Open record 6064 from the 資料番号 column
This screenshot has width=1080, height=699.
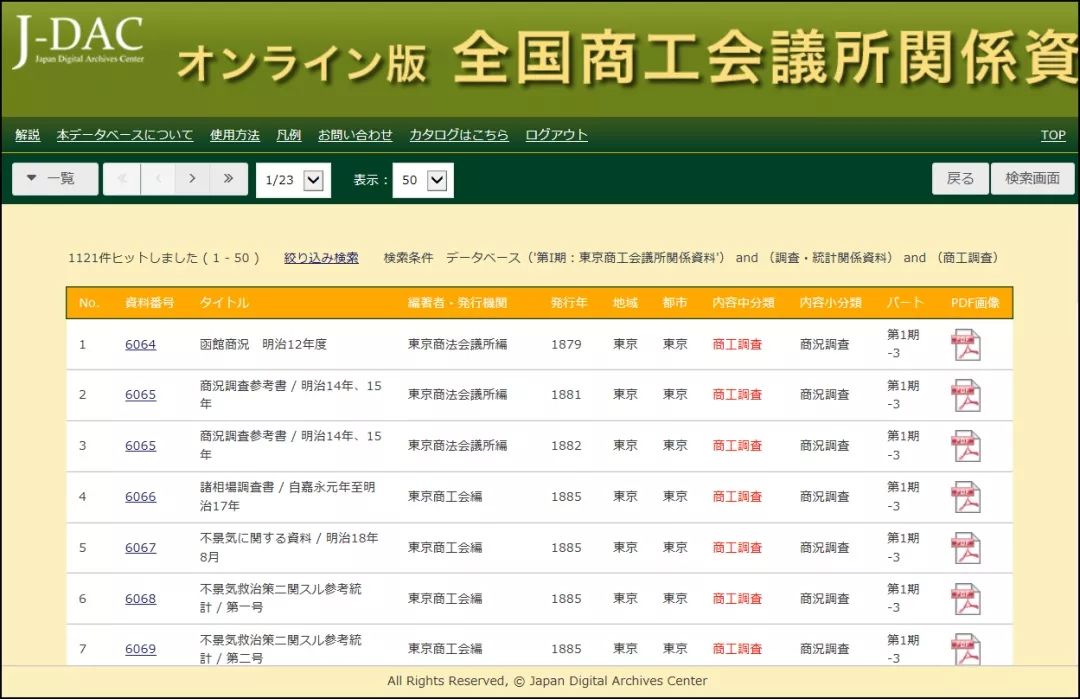(x=140, y=344)
